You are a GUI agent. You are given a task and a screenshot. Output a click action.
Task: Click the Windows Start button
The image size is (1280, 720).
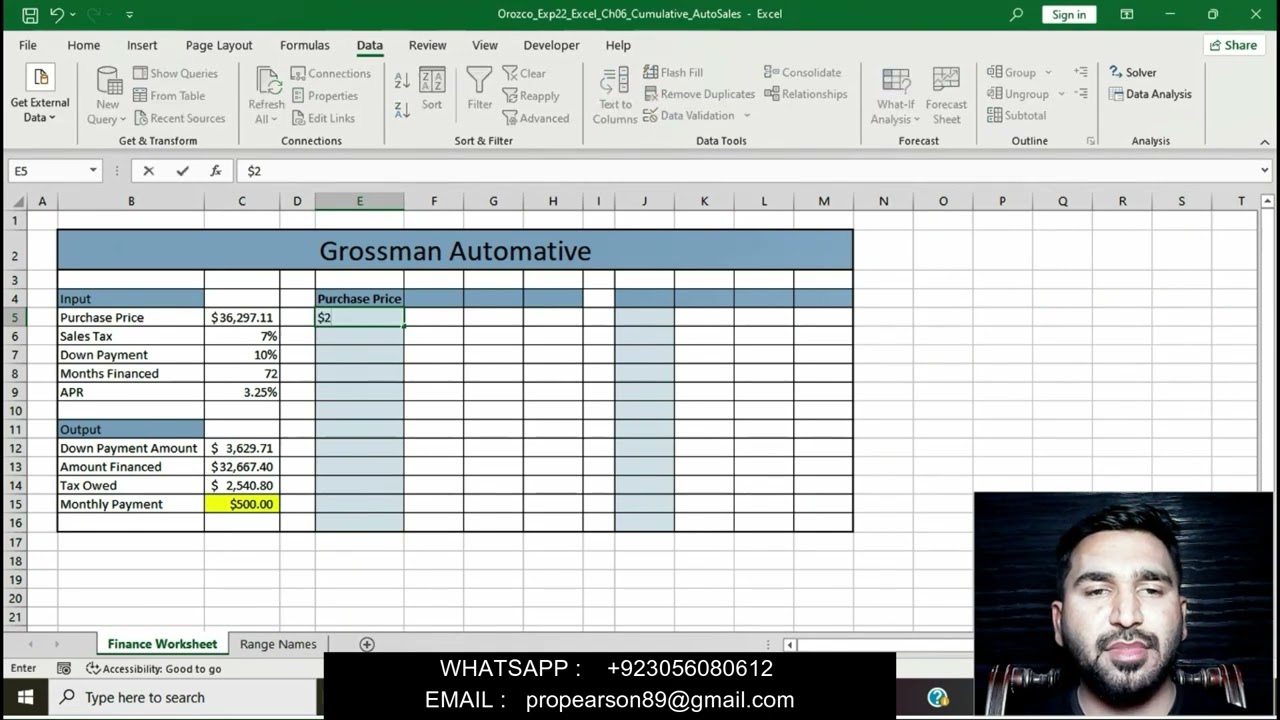pos(25,697)
